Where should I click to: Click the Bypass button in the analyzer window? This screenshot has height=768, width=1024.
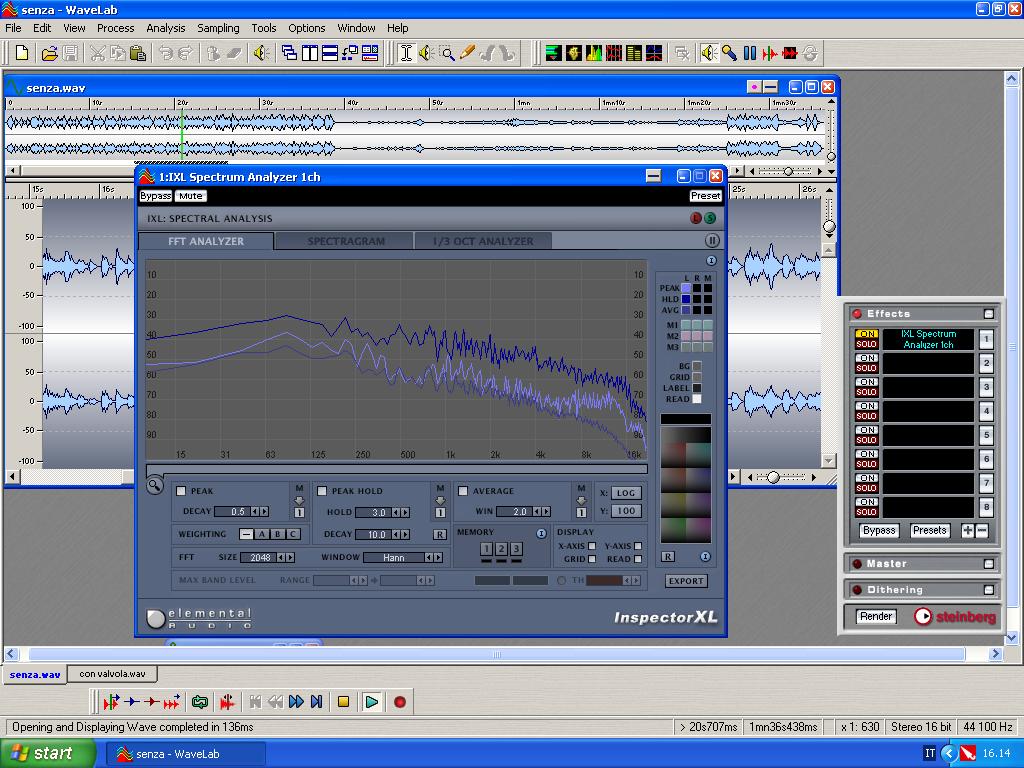155,196
